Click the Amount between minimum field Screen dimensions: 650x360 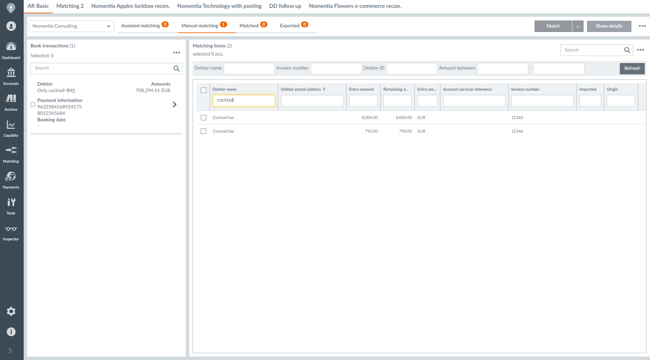[503, 68]
